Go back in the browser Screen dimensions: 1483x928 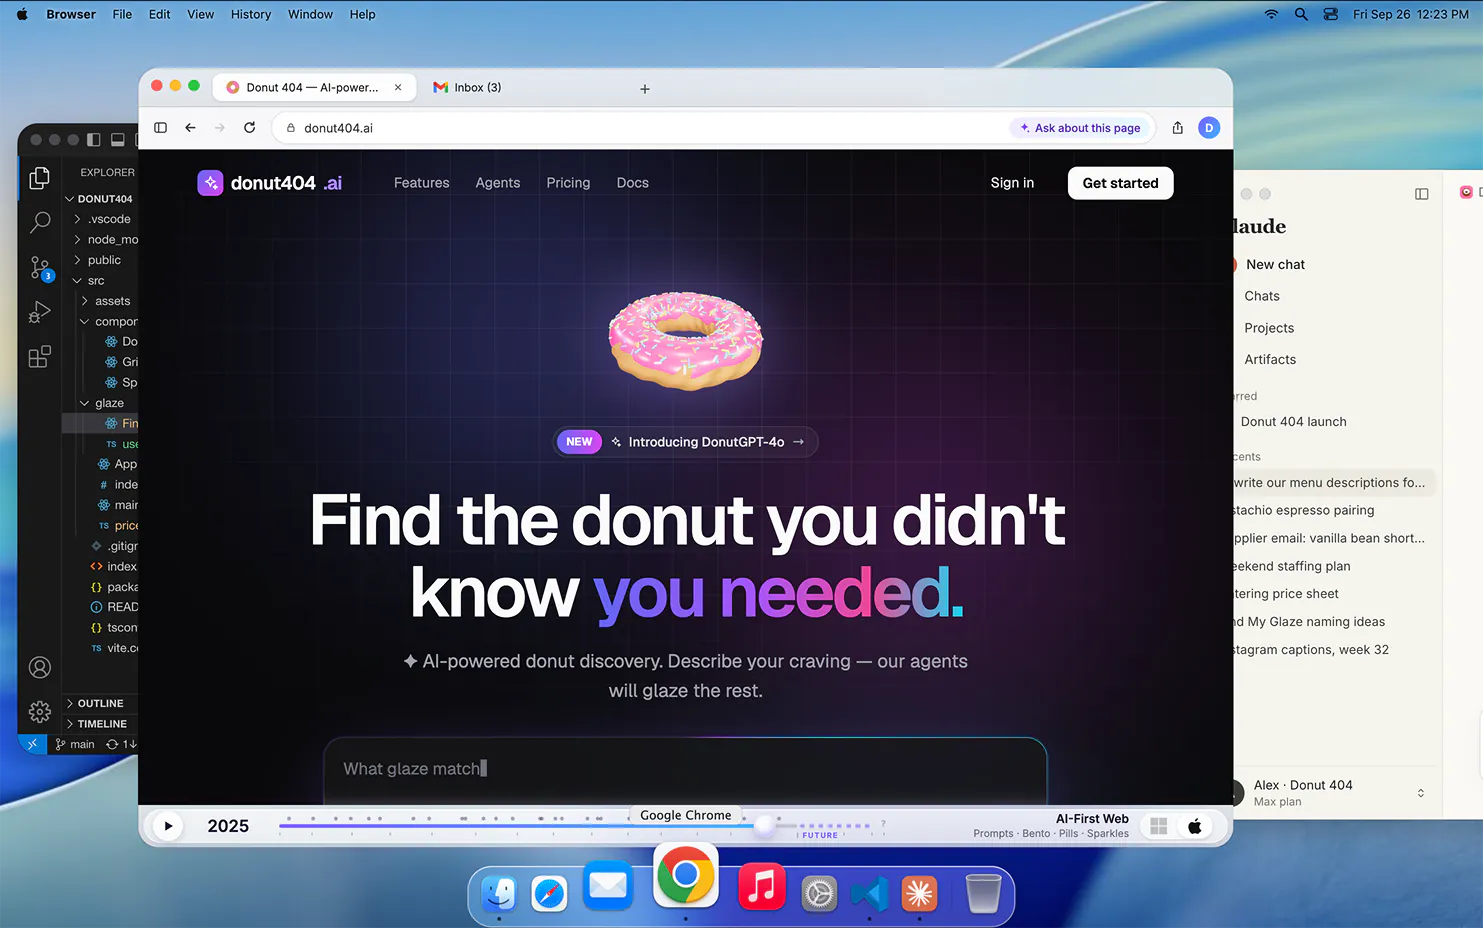click(190, 128)
